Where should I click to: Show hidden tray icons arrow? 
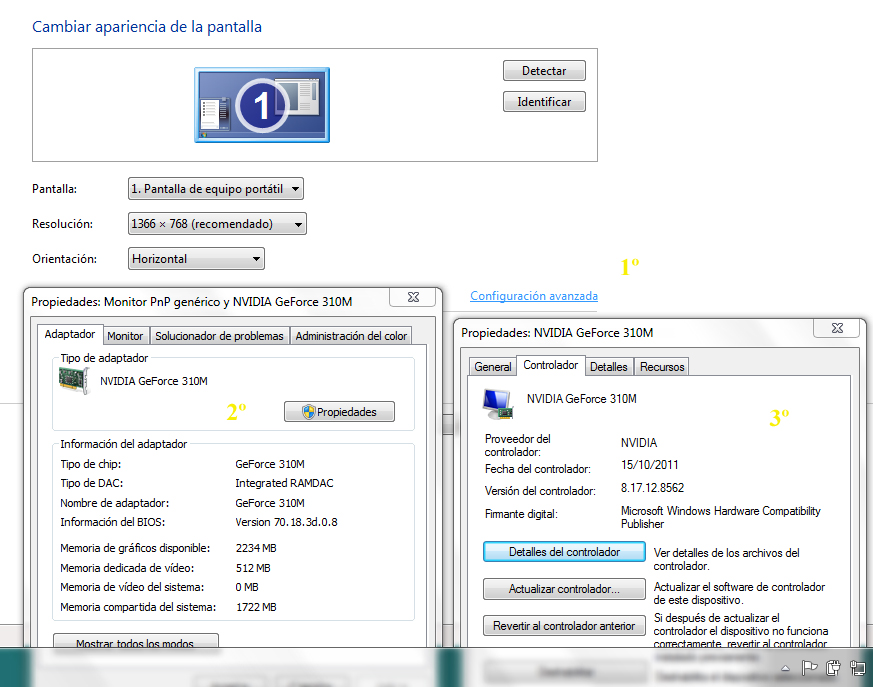(786, 668)
